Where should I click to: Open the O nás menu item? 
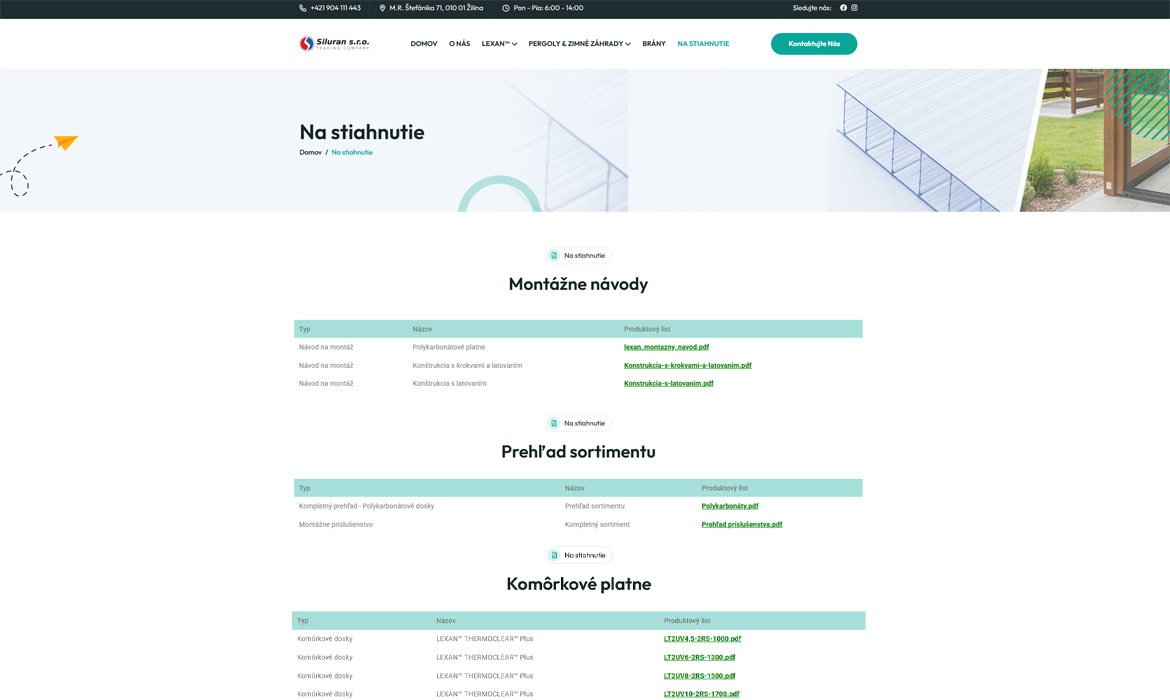coord(459,44)
